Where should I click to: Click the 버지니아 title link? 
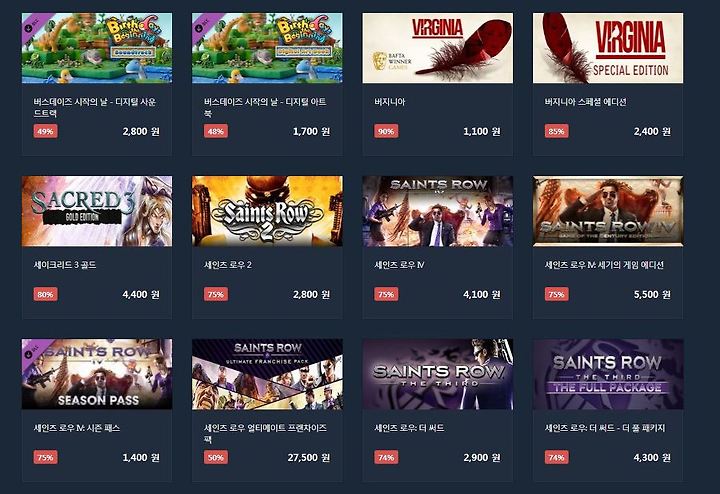click(x=390, y=102)
